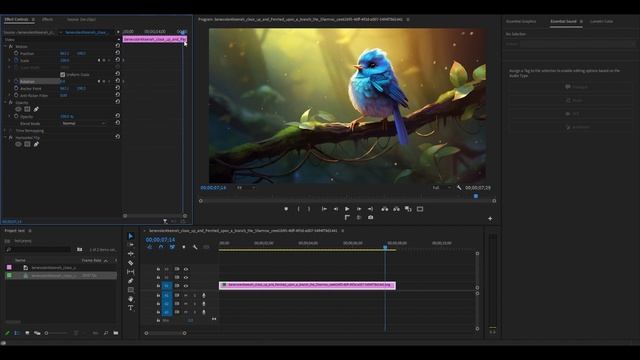The width and height of the screenshot is (640, 360).
Task: Collapse Horizontal Flip effect
Action: (5, 138)
